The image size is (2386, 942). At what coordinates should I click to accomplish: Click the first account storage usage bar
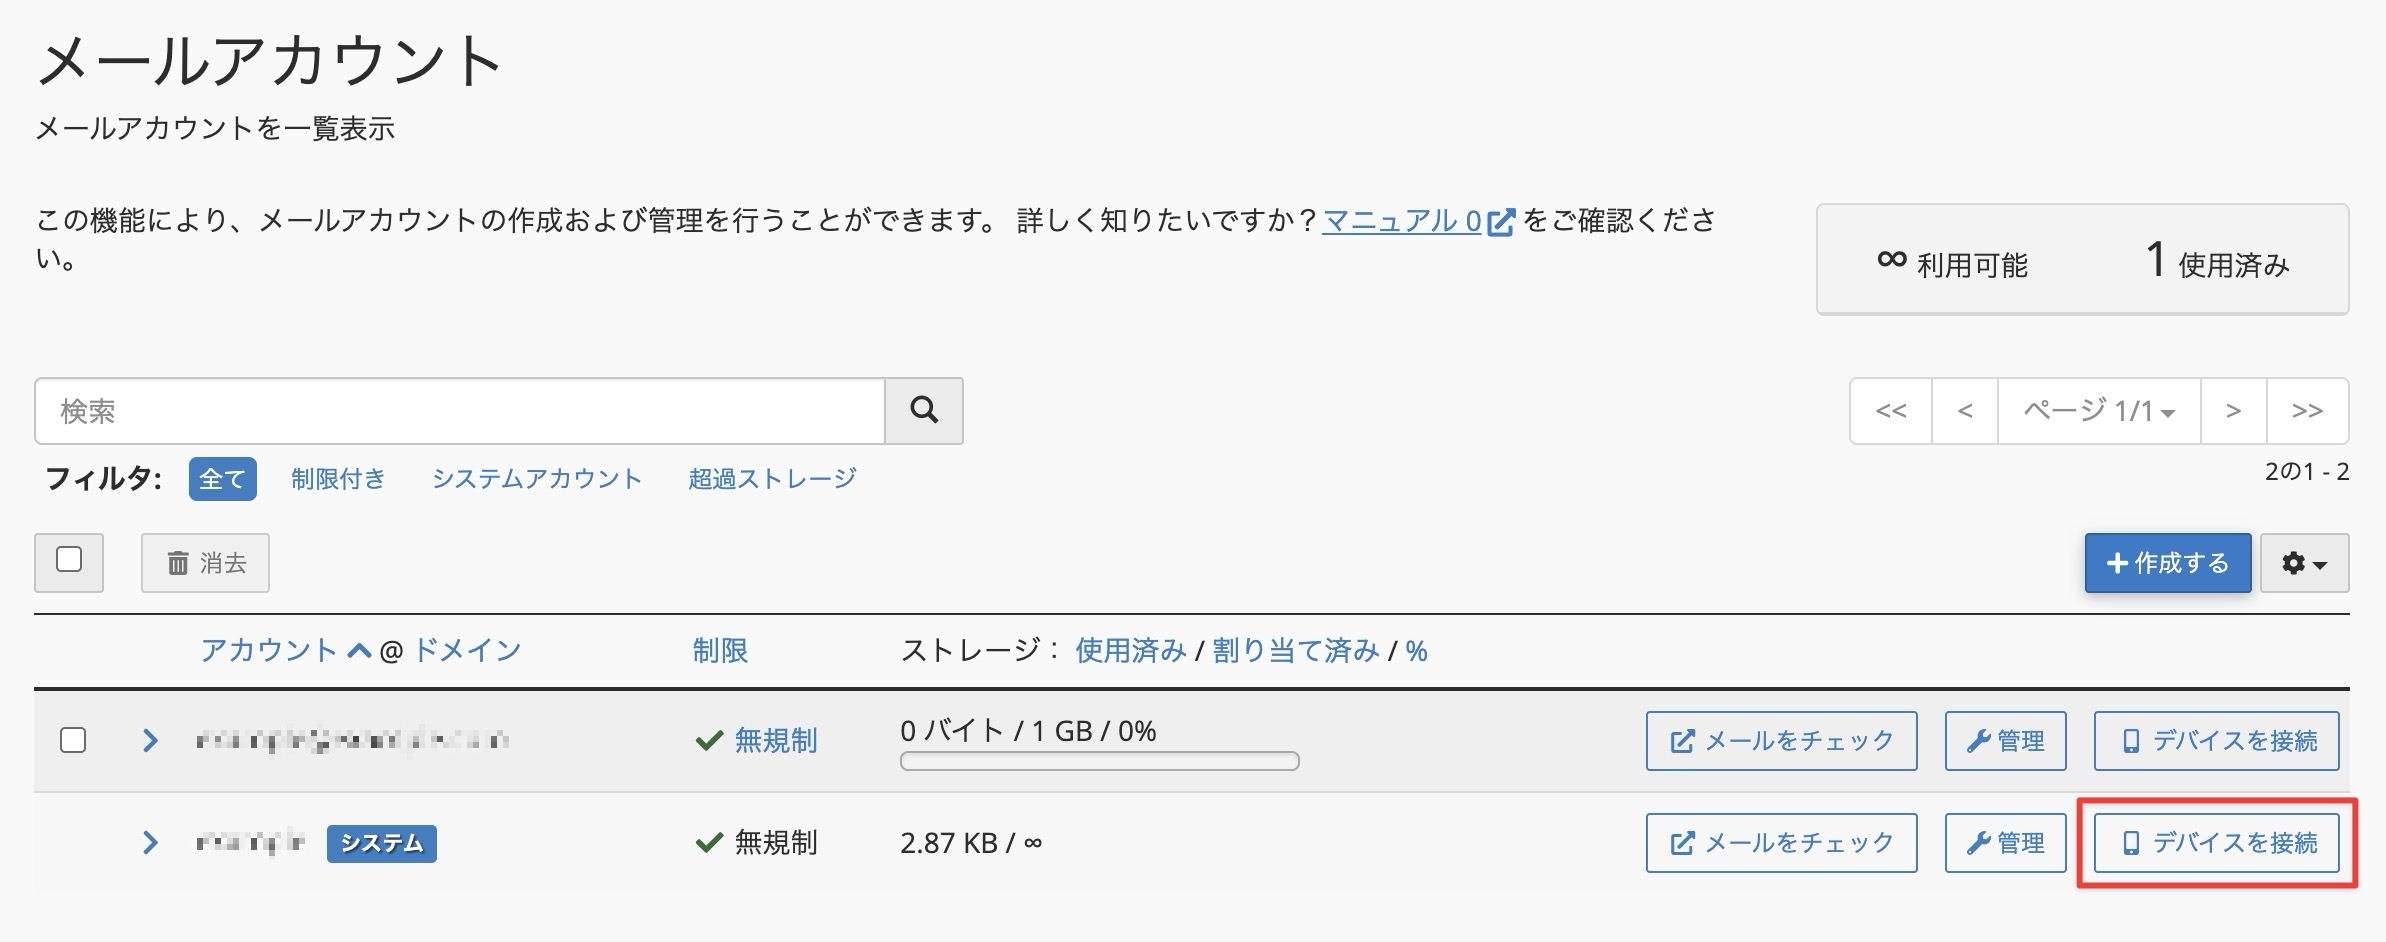click(1099, 761)
